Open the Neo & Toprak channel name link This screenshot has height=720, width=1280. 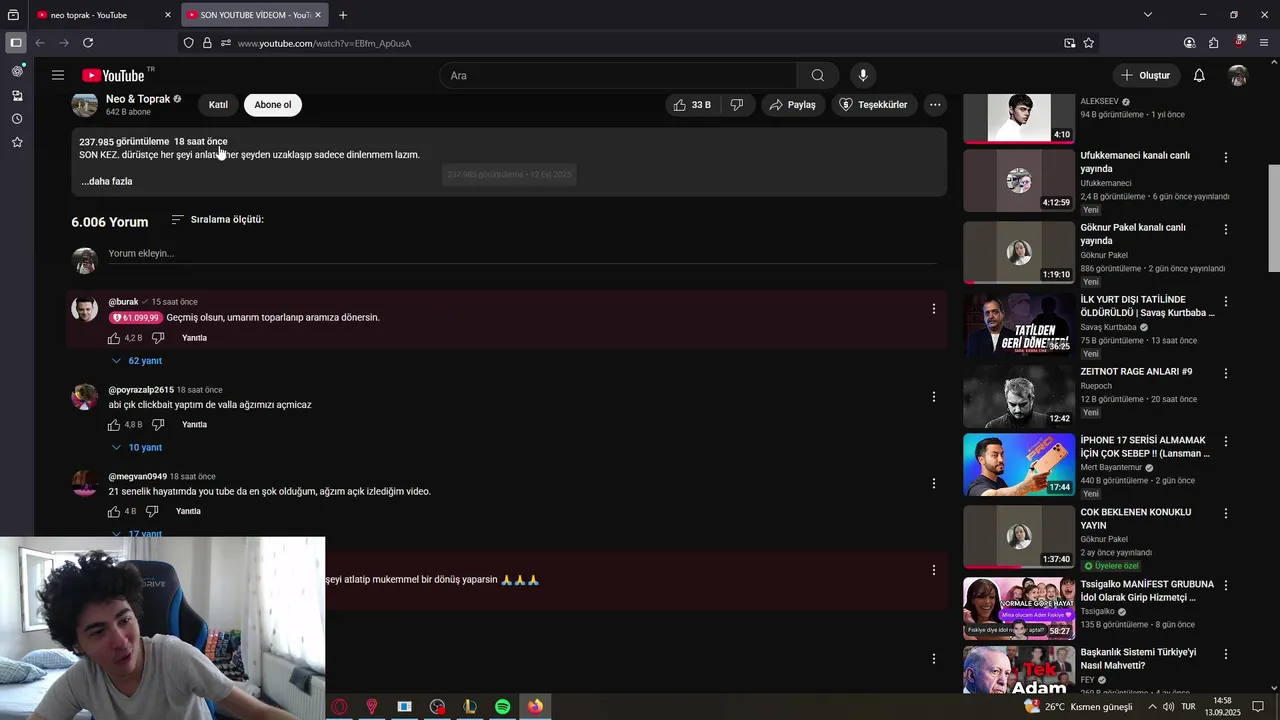[138, 99]
